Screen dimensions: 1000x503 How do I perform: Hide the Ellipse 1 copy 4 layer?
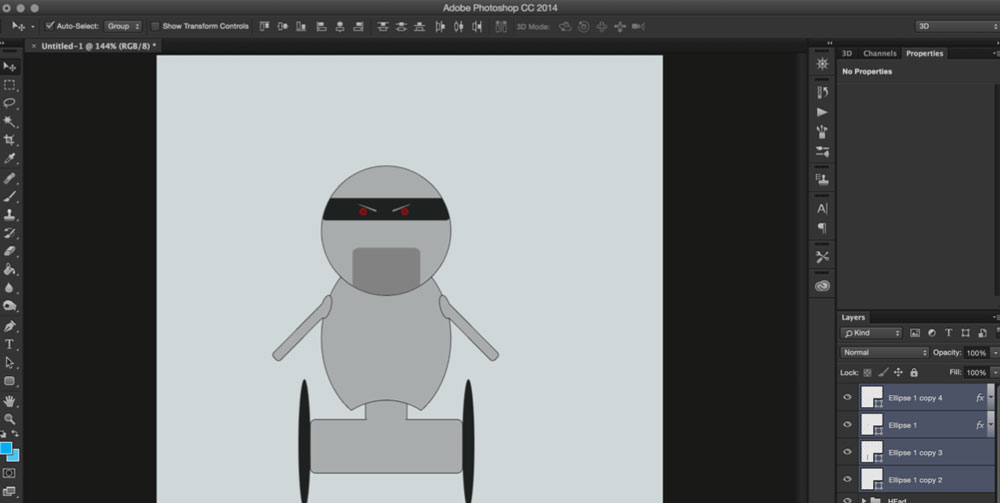click(x=847, y=398)
